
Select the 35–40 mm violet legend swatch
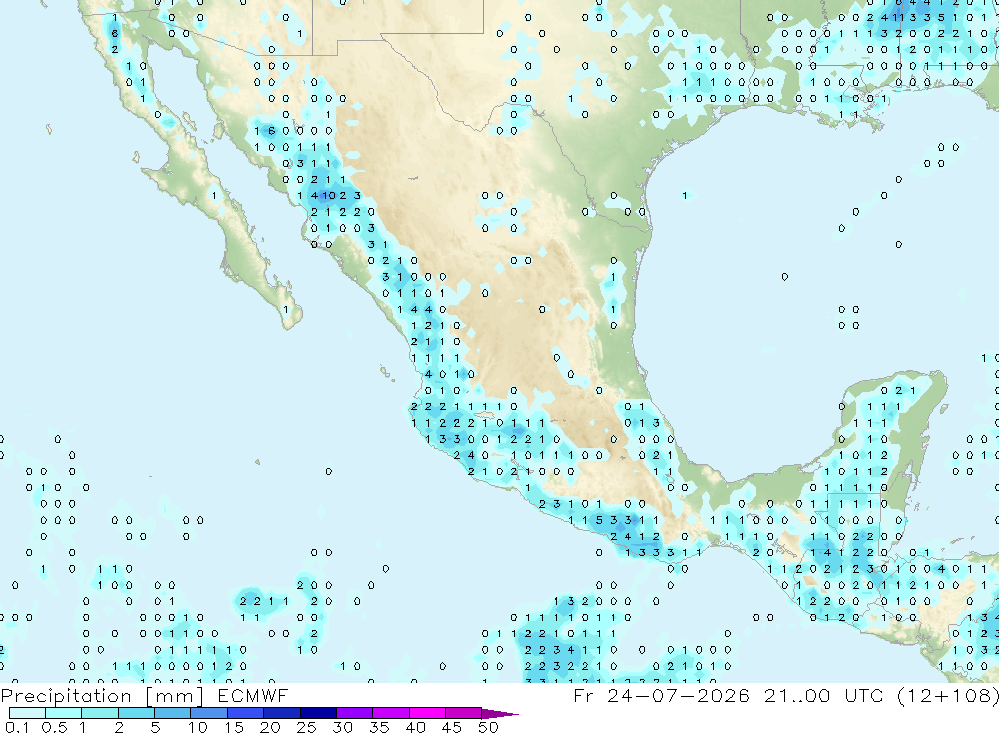(391, 713)
